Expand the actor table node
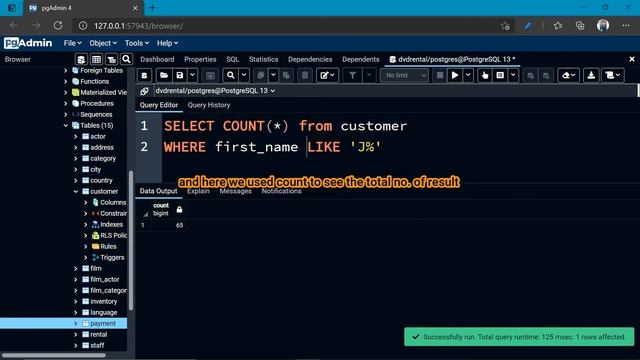Viewport: 640px width, 360px height. (76, 136)
